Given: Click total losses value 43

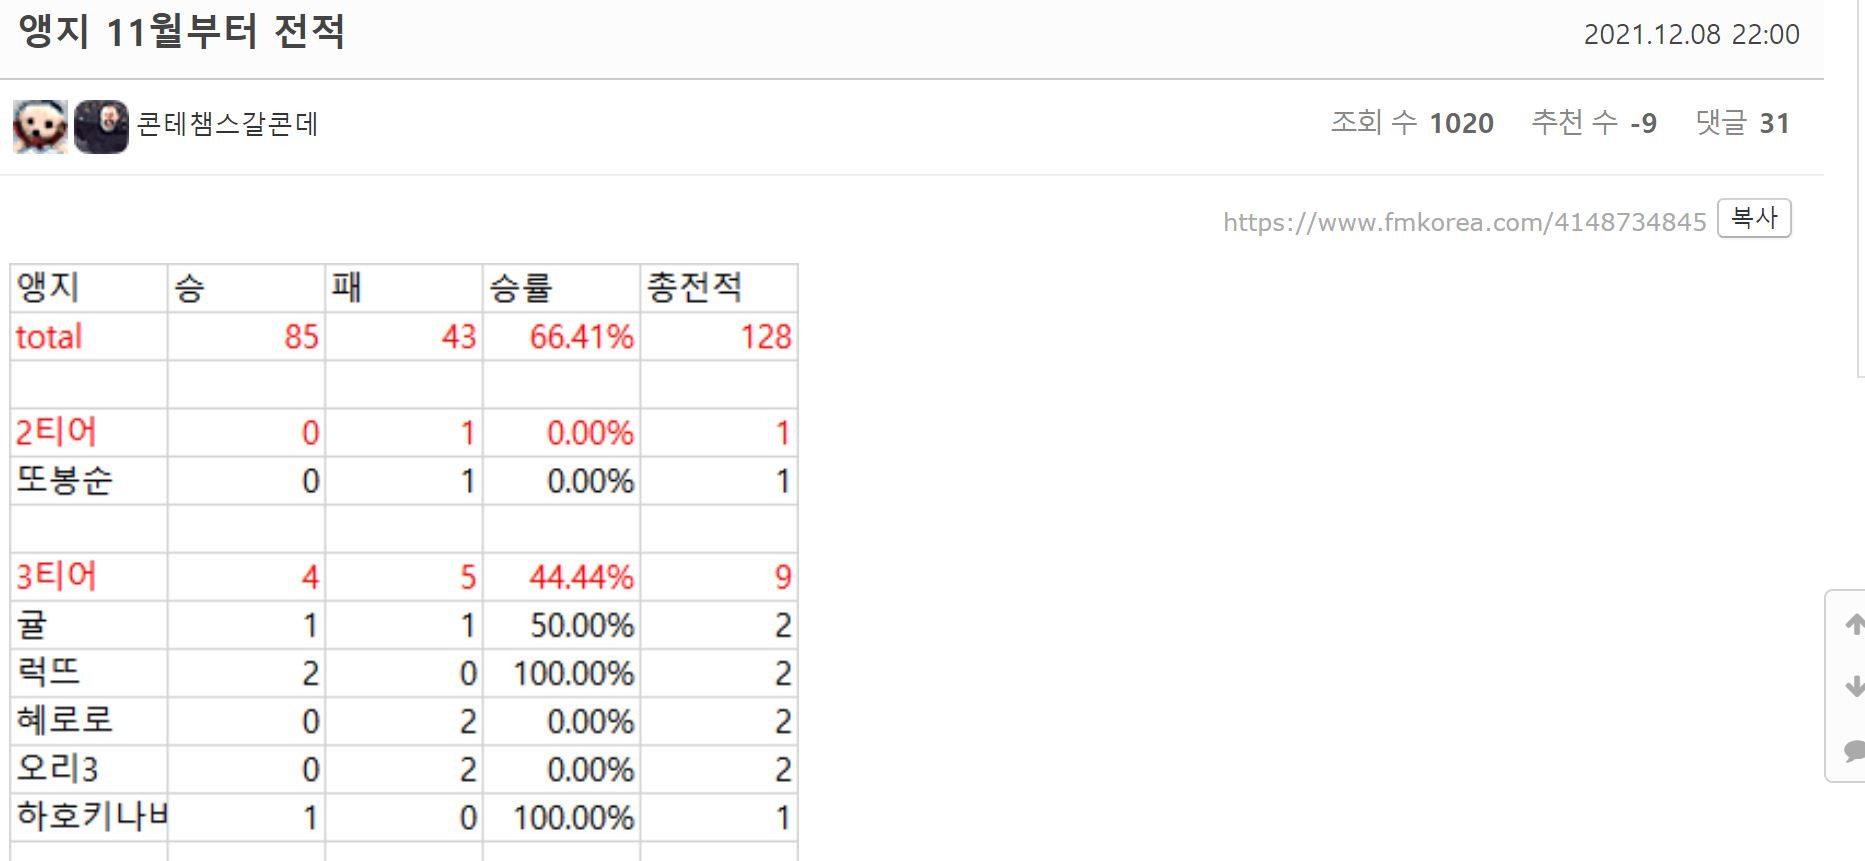Looking at the screenshot, I should tap(404, 337).
